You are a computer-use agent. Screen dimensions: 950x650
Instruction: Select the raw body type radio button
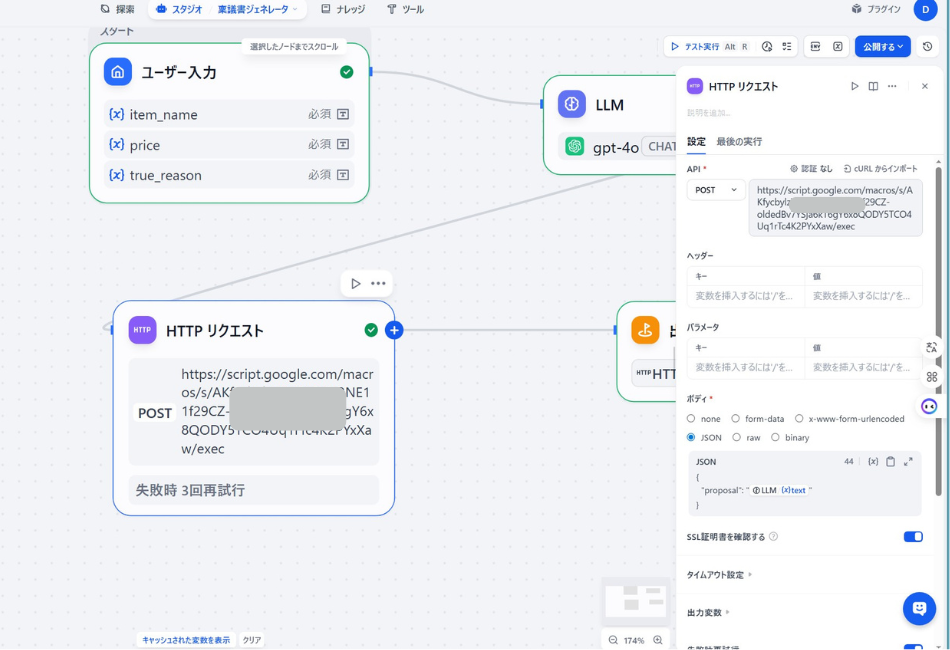[x=739, y=437]
